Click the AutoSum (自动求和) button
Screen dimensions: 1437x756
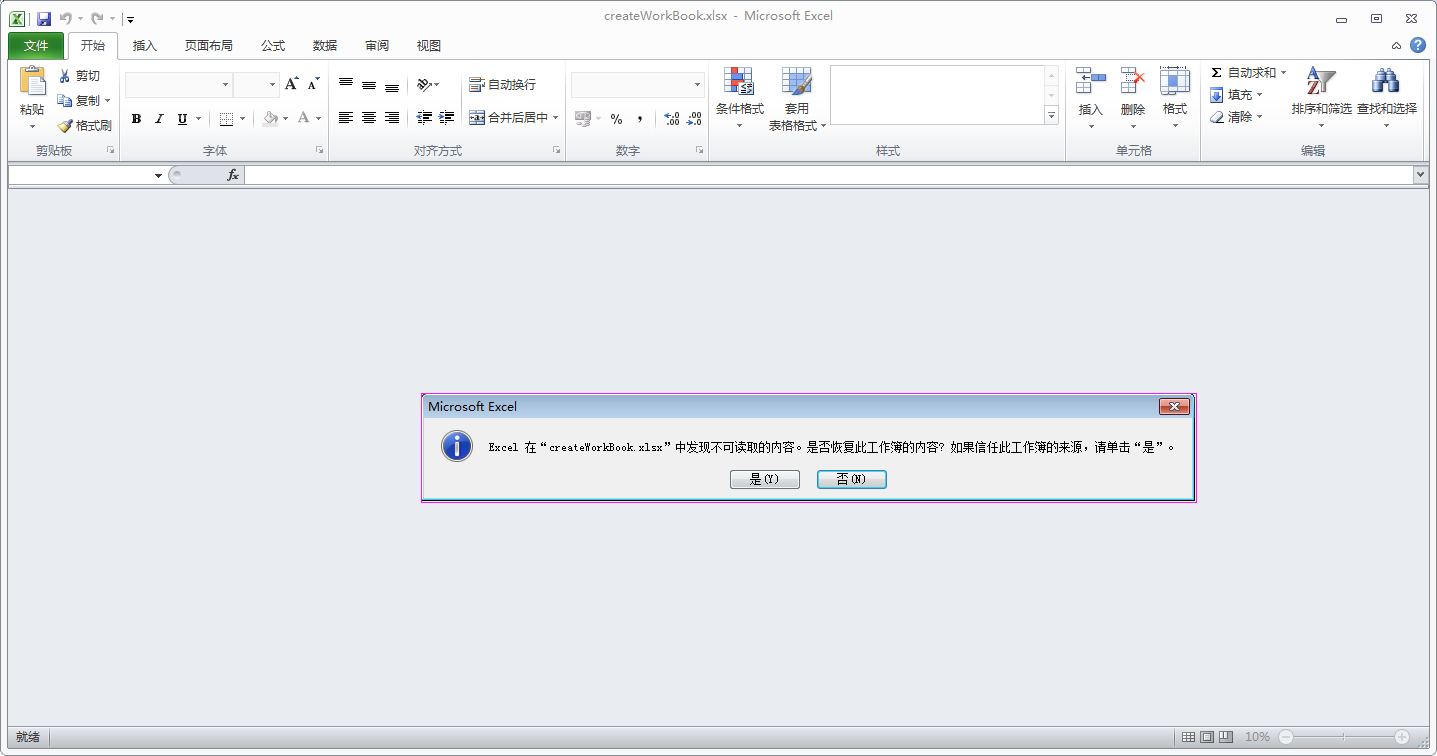tap(1242, 73)
